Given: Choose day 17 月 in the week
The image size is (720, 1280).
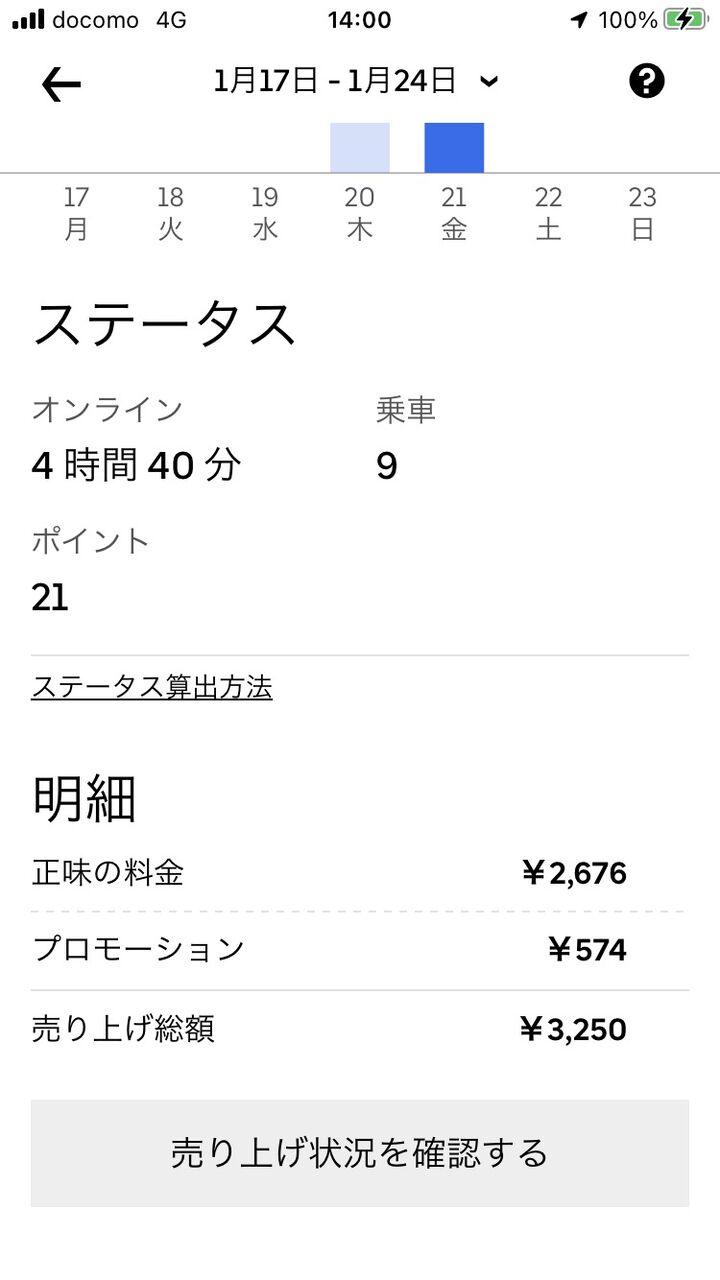Looking at the screenshot, I should (76, 213).
